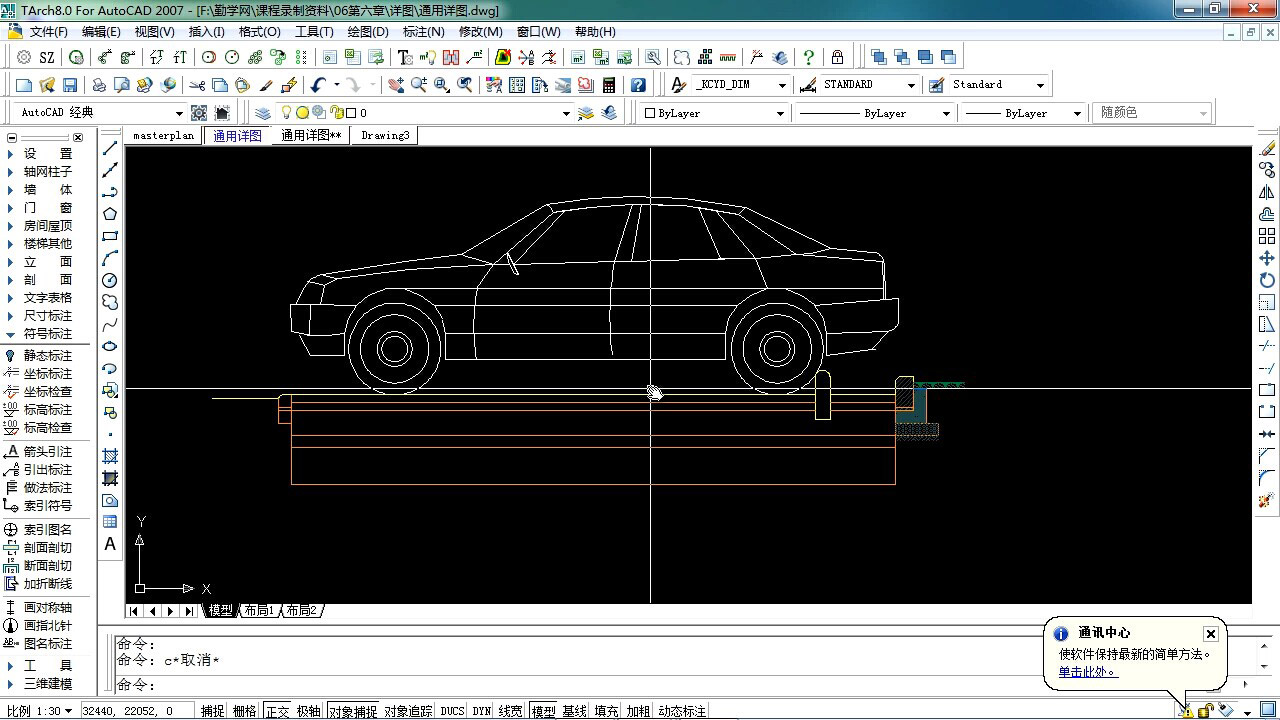Select the Pan realtime hand icon
1280x720 pixels.
[x=396, y=85]
